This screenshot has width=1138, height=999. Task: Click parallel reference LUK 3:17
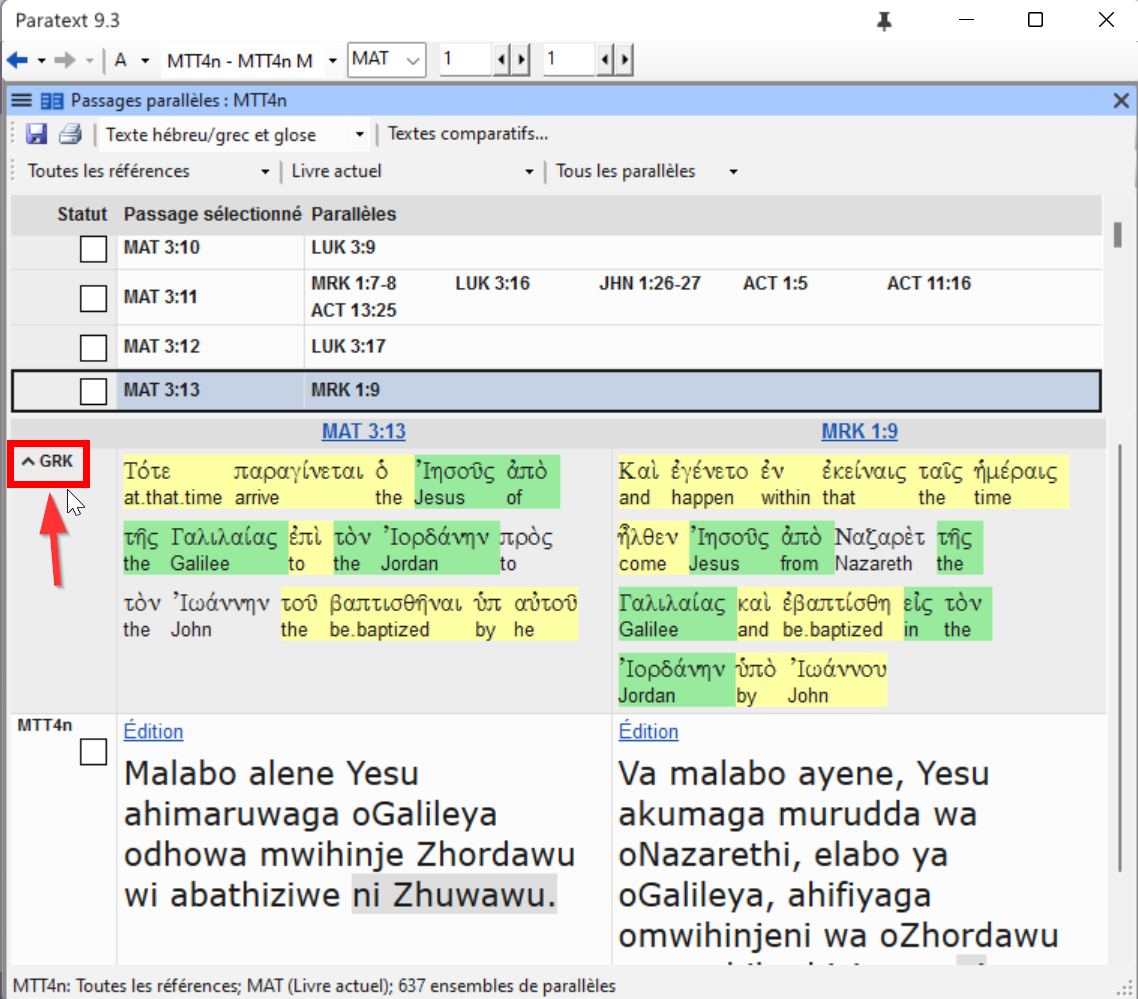coord(348,346)
